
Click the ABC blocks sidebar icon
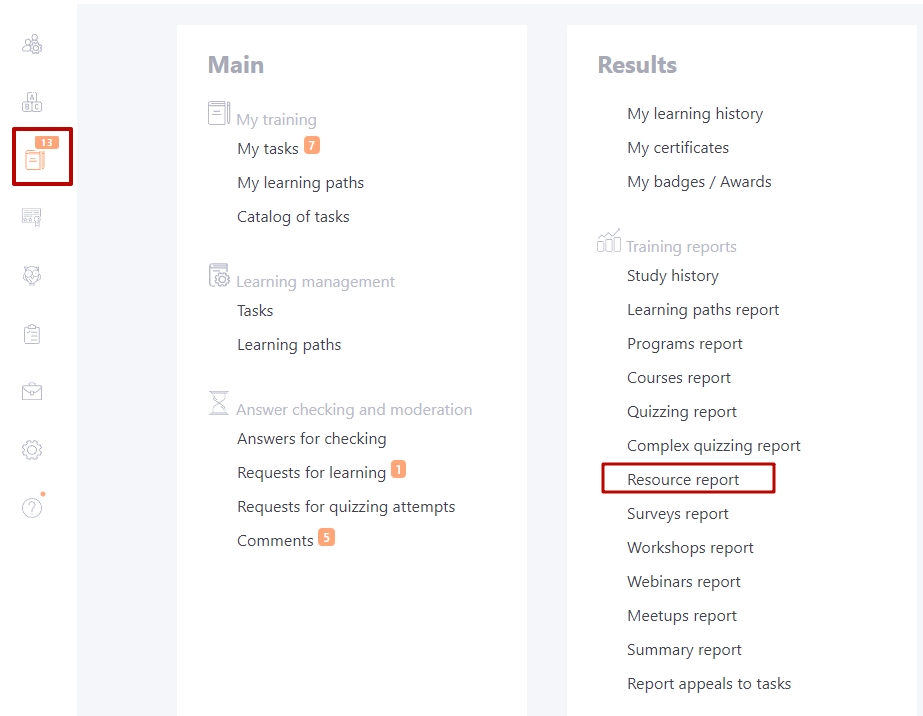tap(32, 101)
